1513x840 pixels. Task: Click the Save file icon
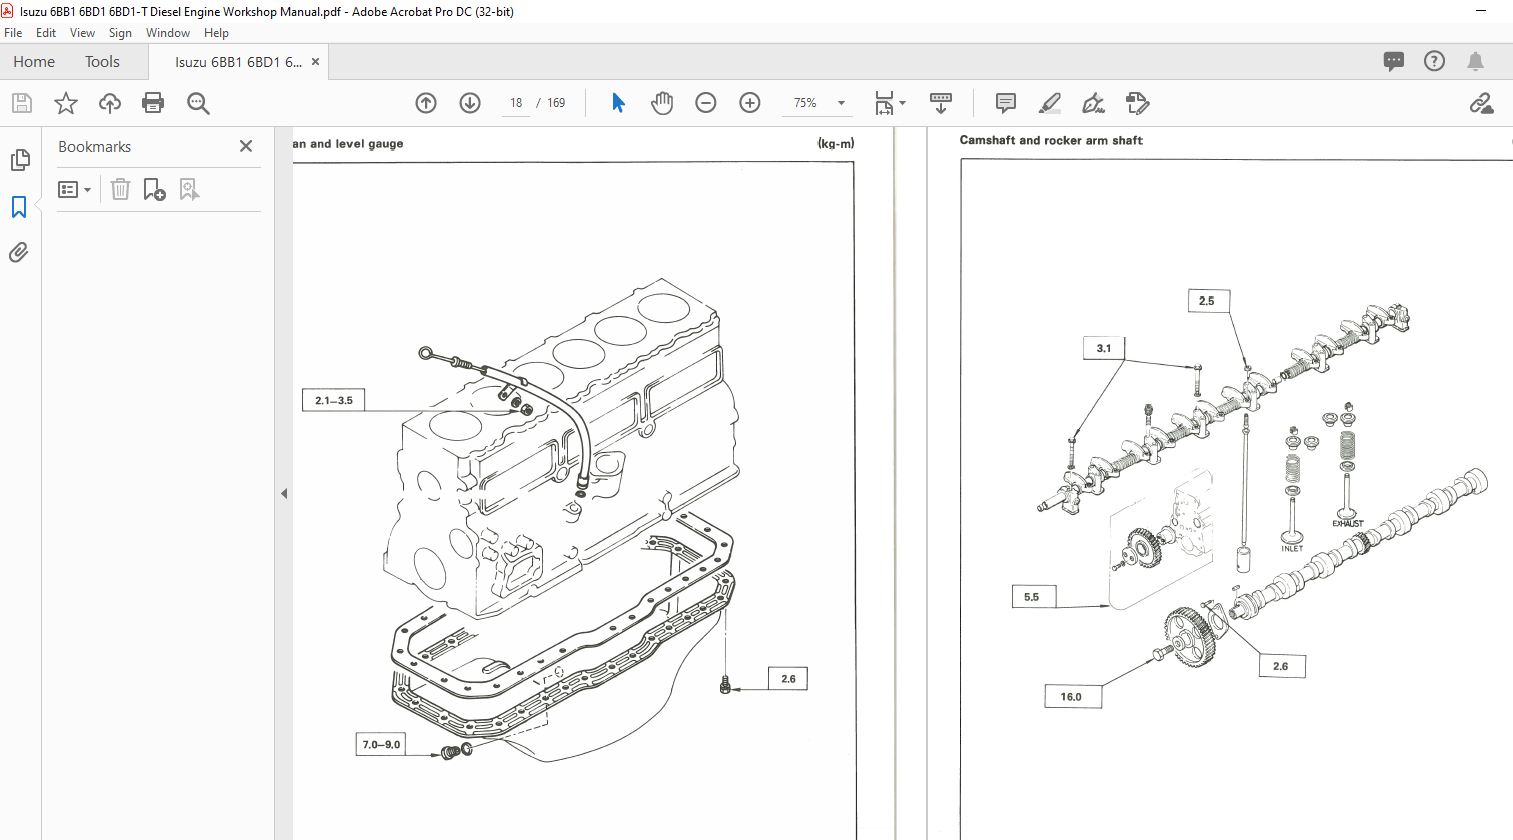[x=22, y=103]
